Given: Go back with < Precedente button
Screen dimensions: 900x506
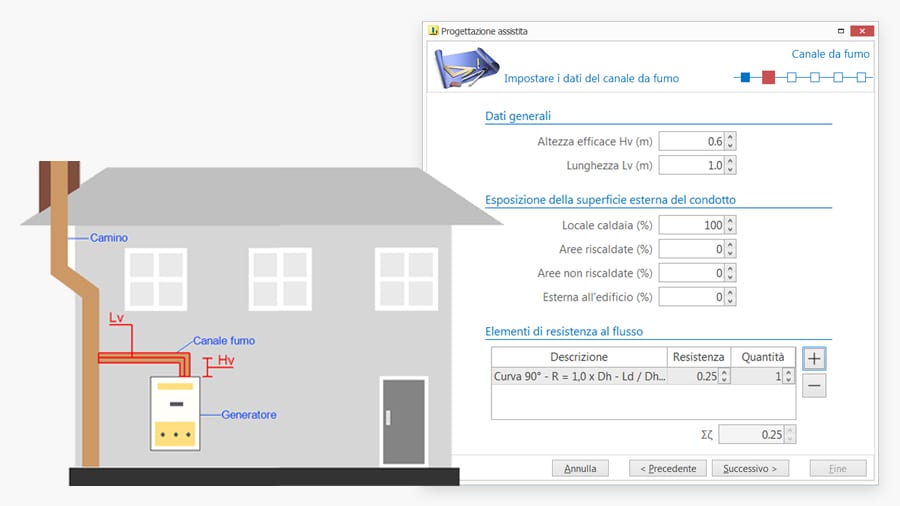Looking at the screenshot, I should coord(668,468).
